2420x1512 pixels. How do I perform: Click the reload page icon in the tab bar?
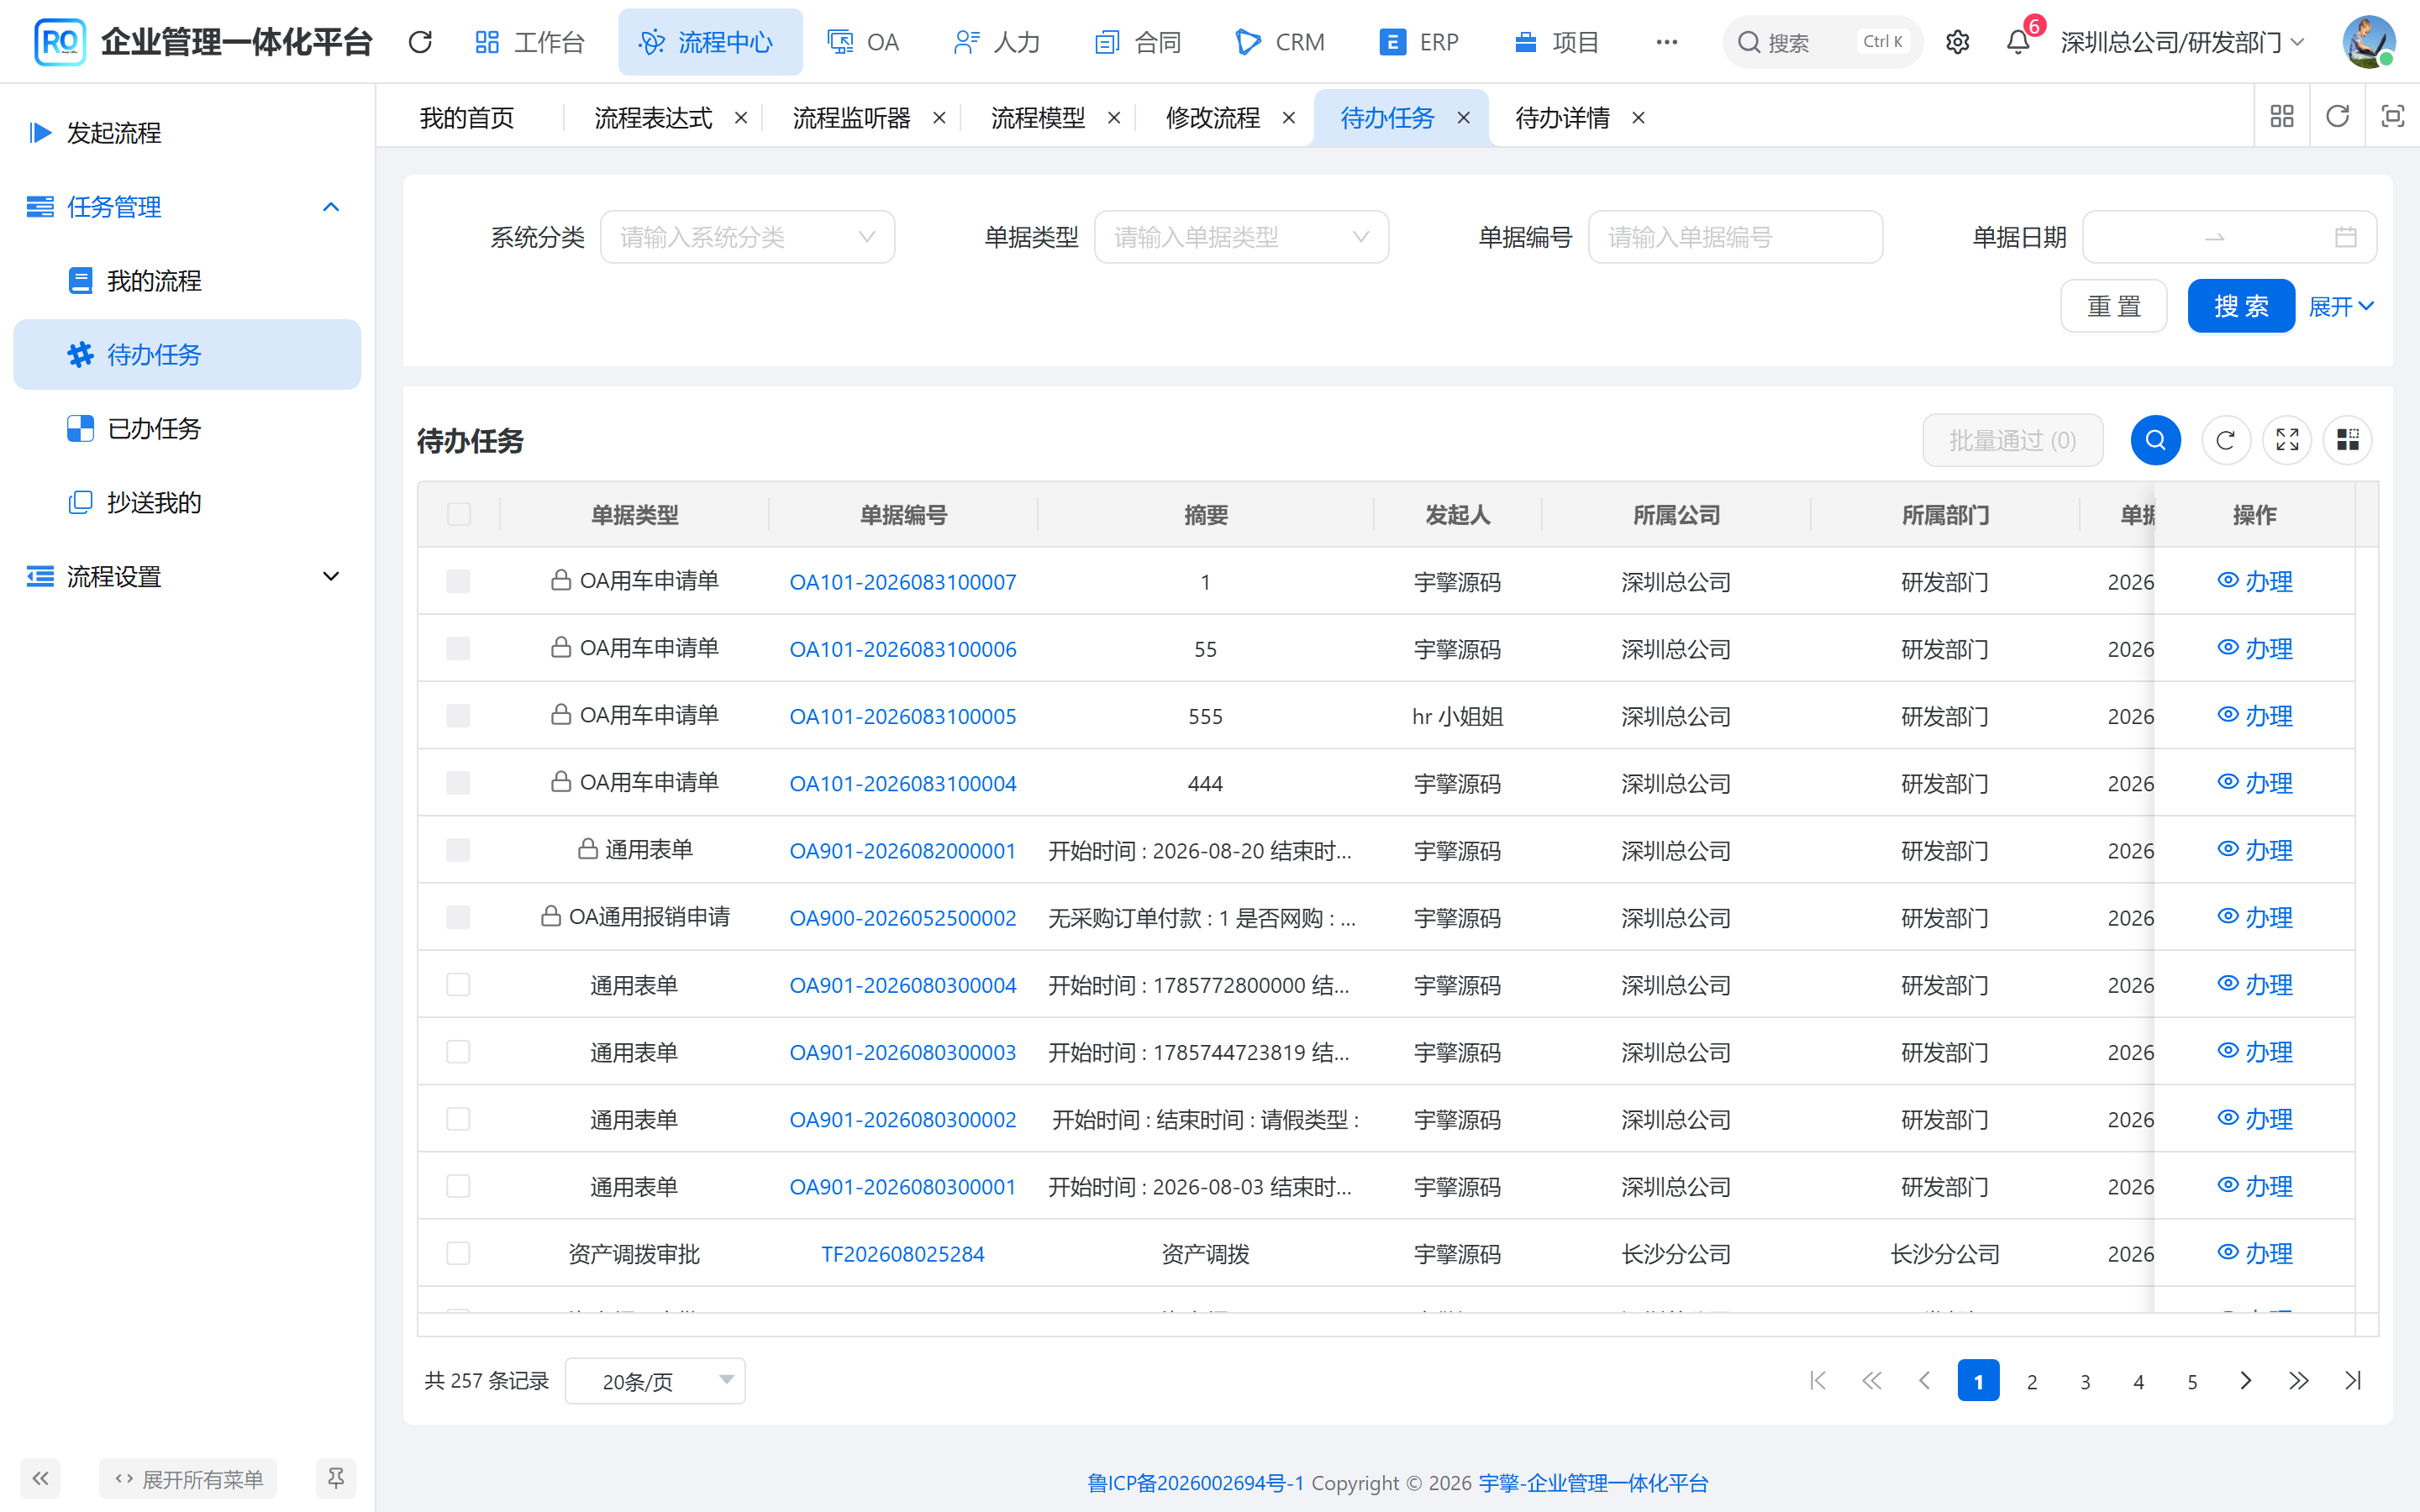point(2337,117)
